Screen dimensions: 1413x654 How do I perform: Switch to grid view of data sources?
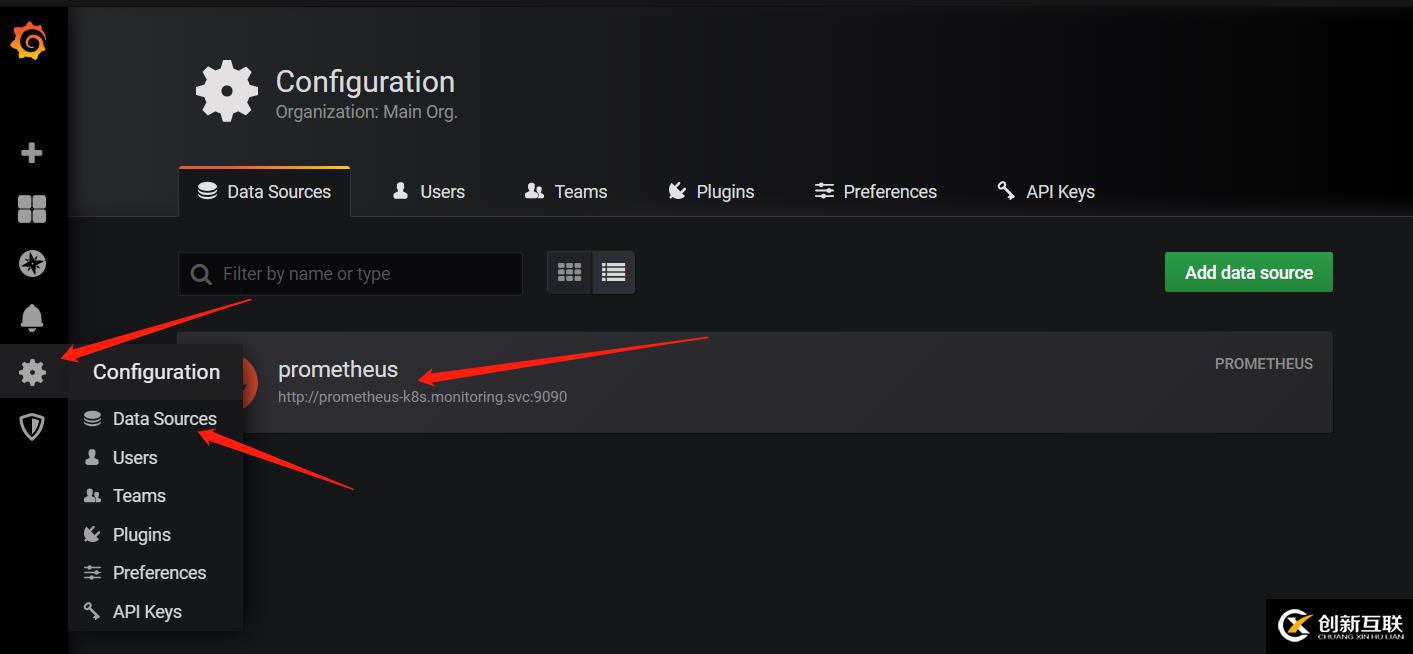pyautogui.click(x=570, y=272)
